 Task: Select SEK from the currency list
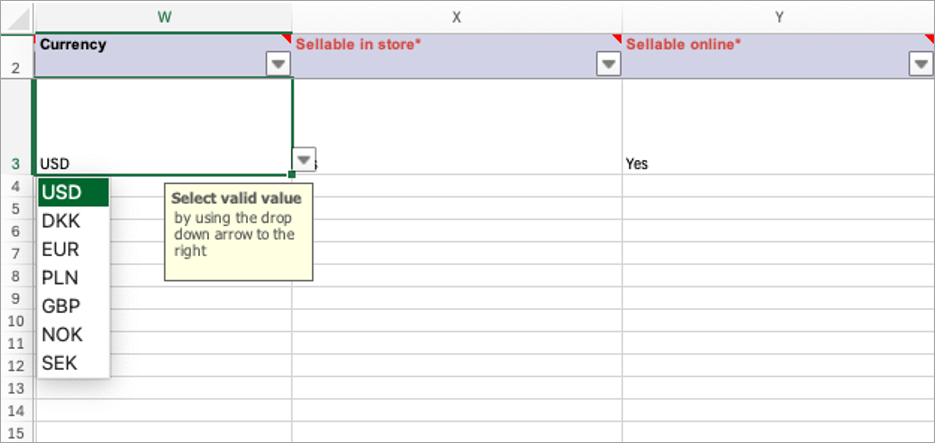coord(62,363)
